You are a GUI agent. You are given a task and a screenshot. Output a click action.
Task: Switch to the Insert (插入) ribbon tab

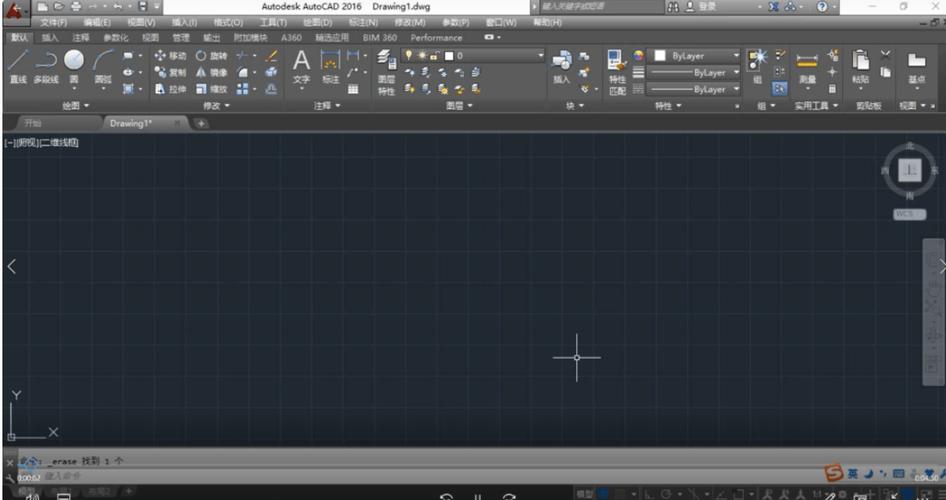[x=50, y=37]
